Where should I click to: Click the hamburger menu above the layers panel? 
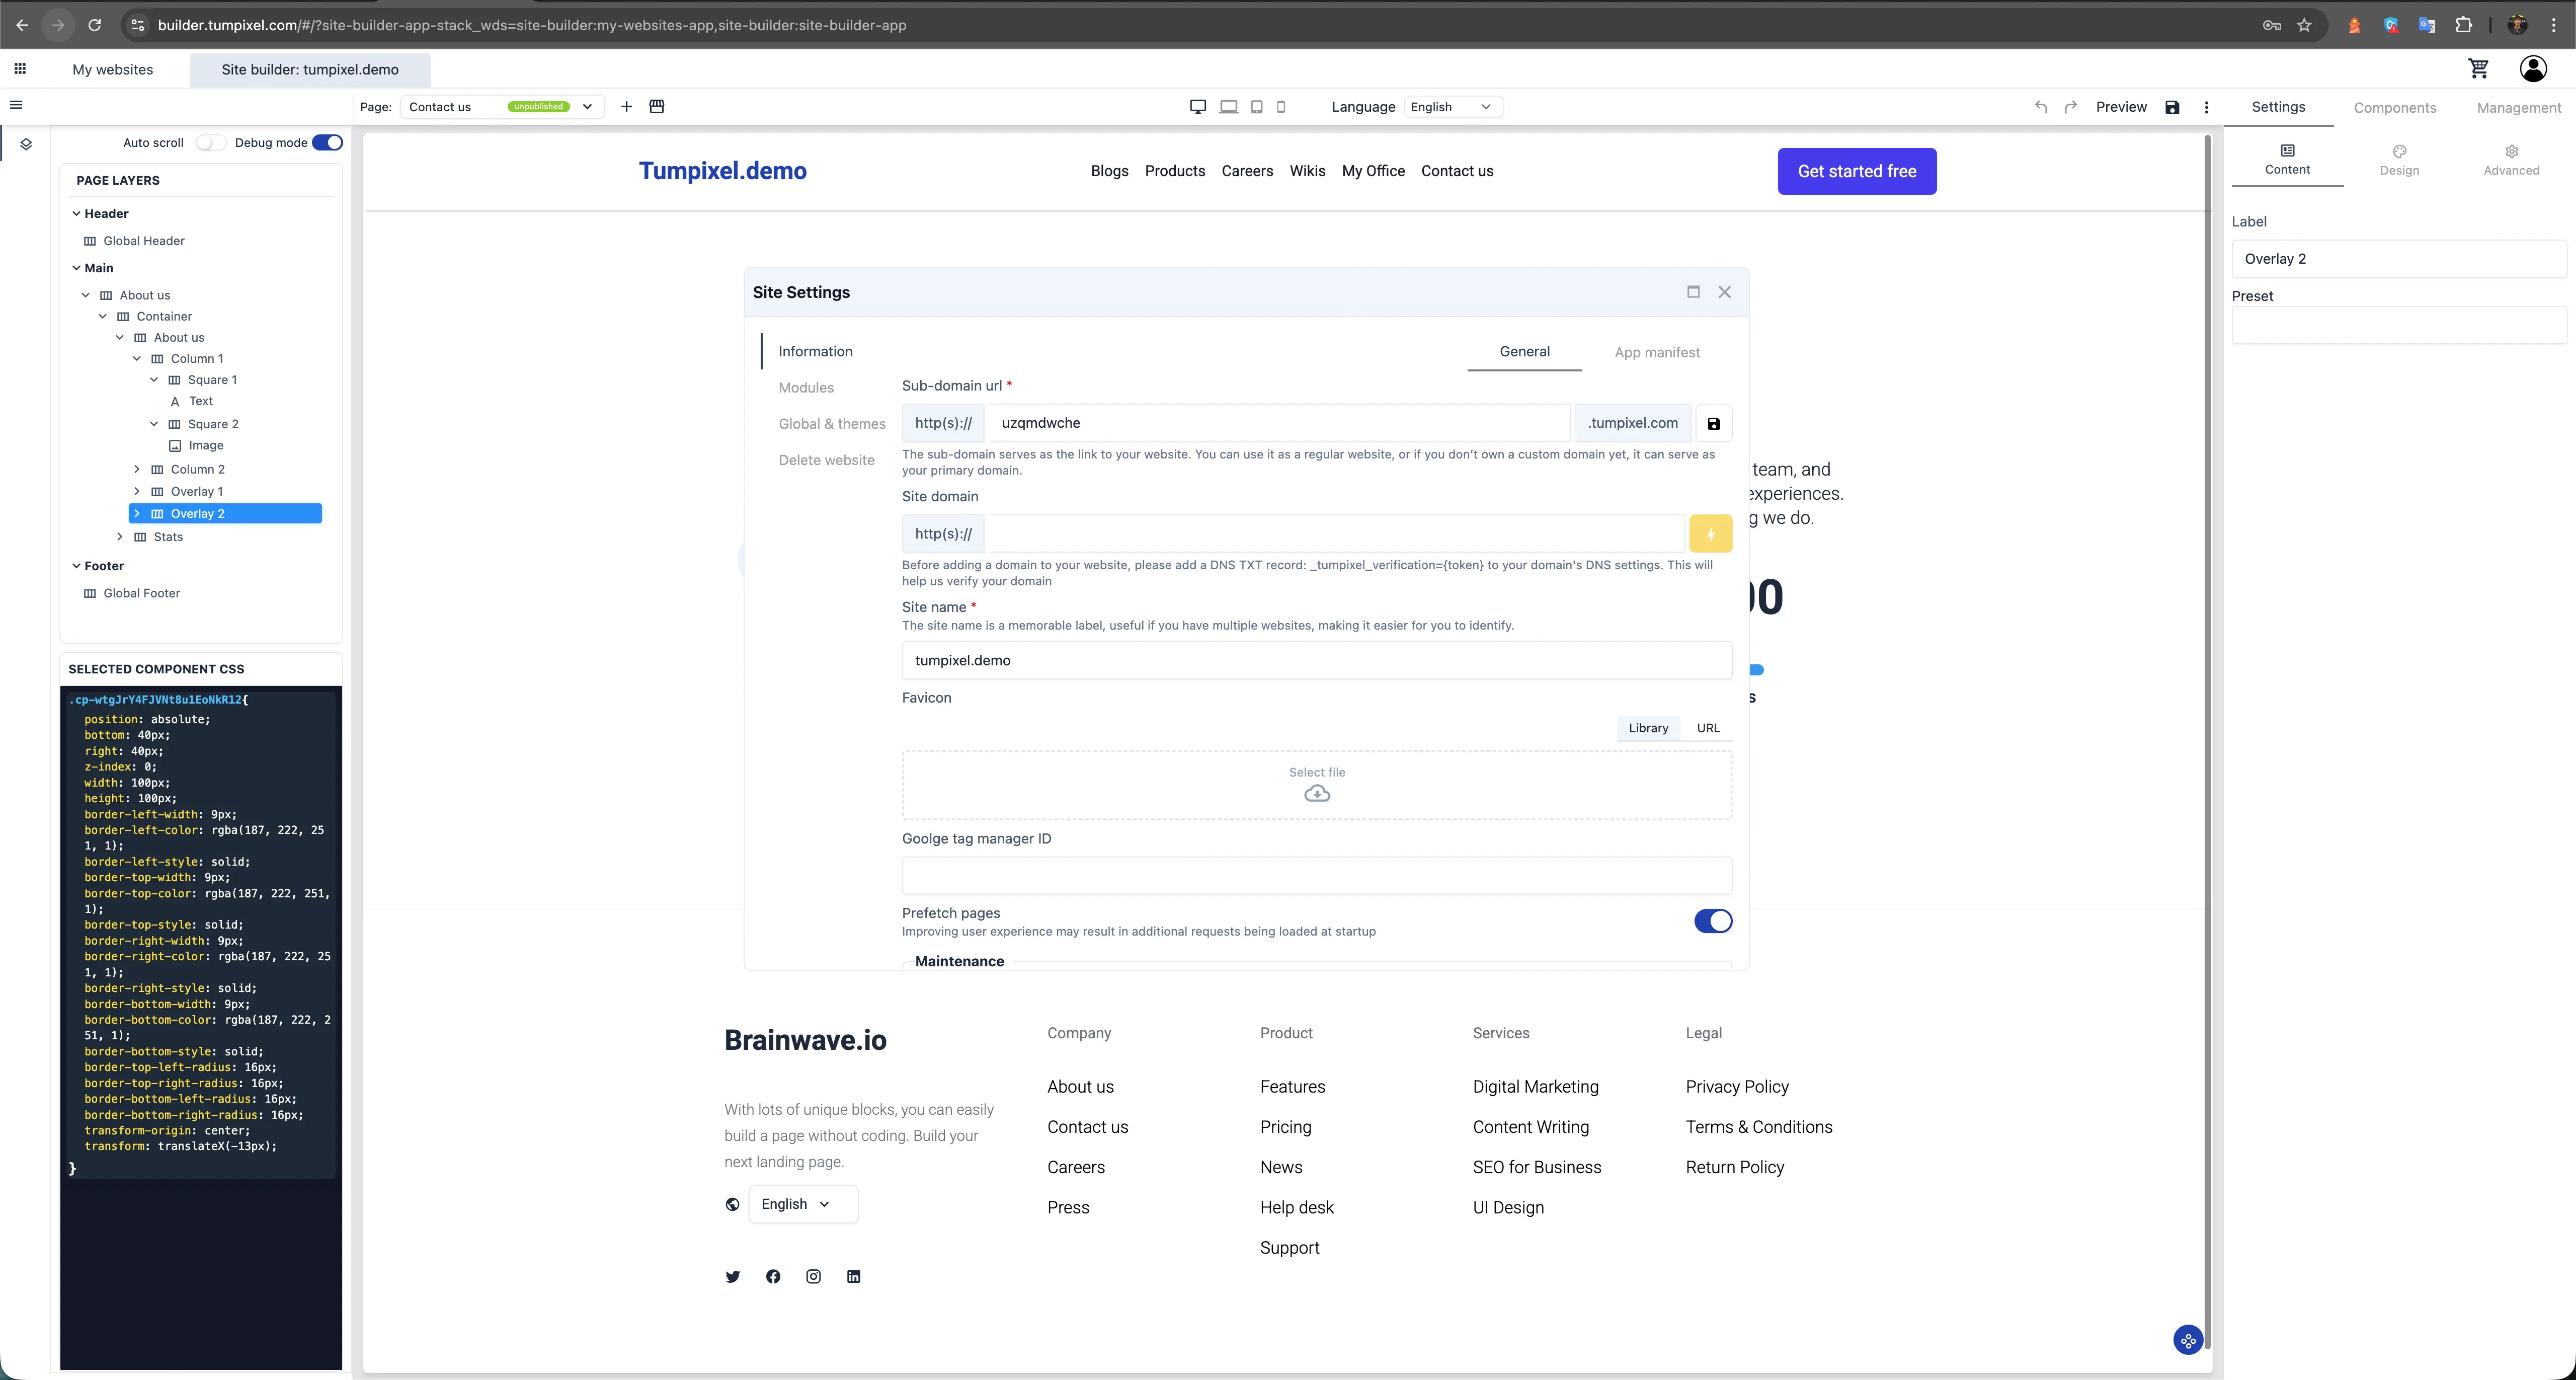16,104
